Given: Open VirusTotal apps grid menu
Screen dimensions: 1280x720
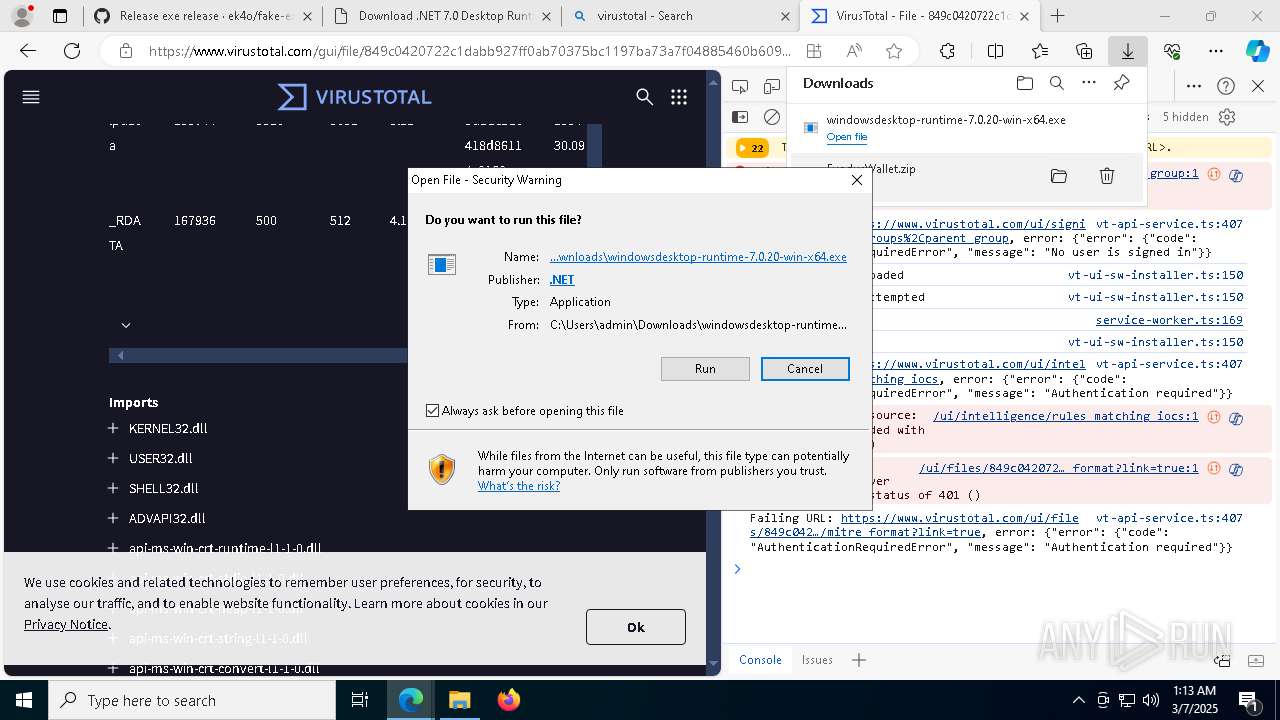Looking at the screenshot, I should pyautogui.click(x=679, y=97).
